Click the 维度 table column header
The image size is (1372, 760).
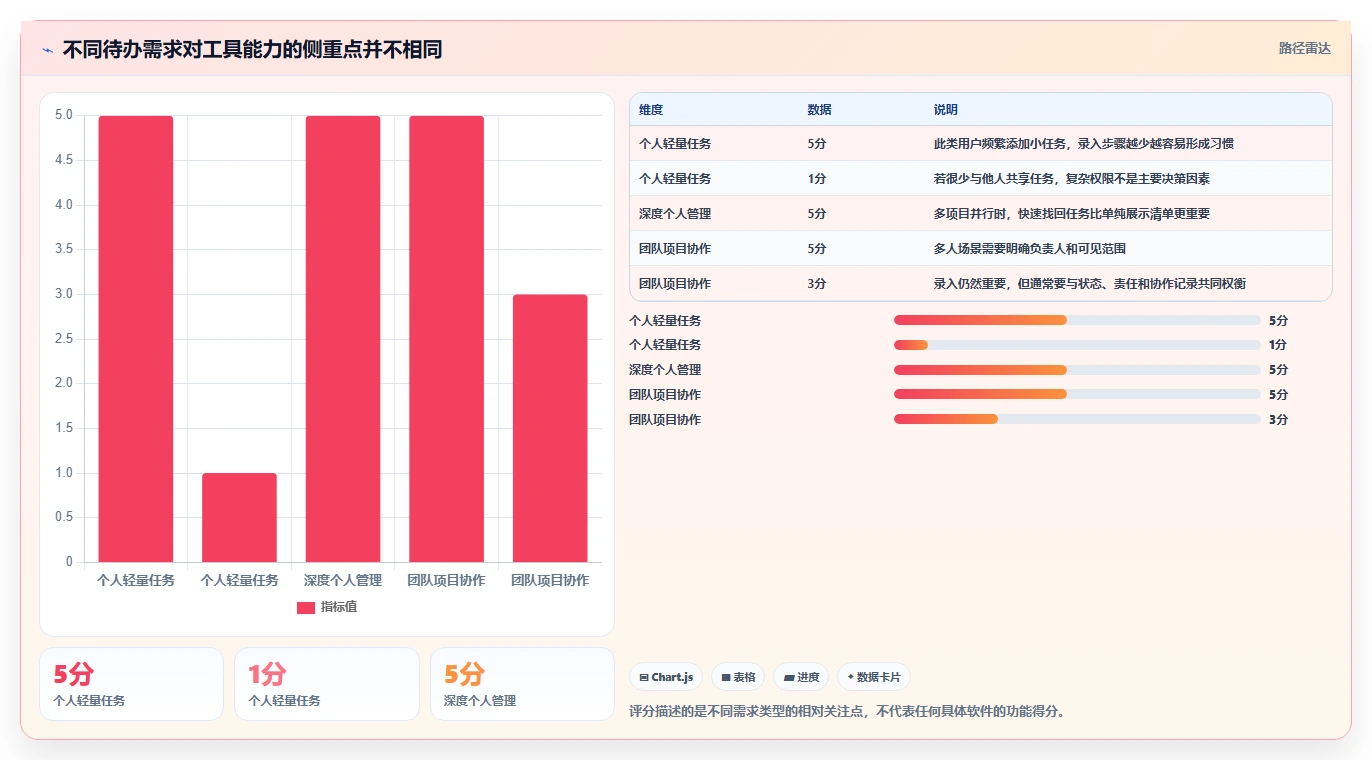[651, 110]
